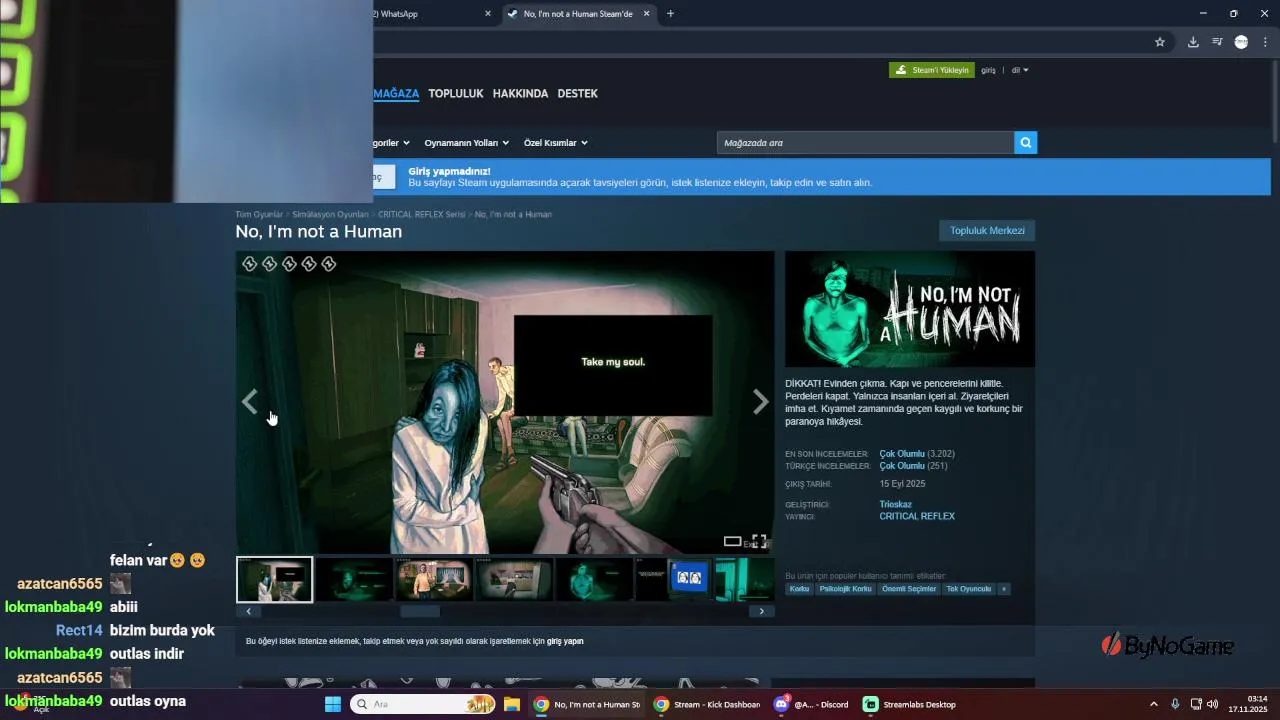The image size is (1280, 720).
Task: Open Trioskaz developer link
Action: [895, 505]
